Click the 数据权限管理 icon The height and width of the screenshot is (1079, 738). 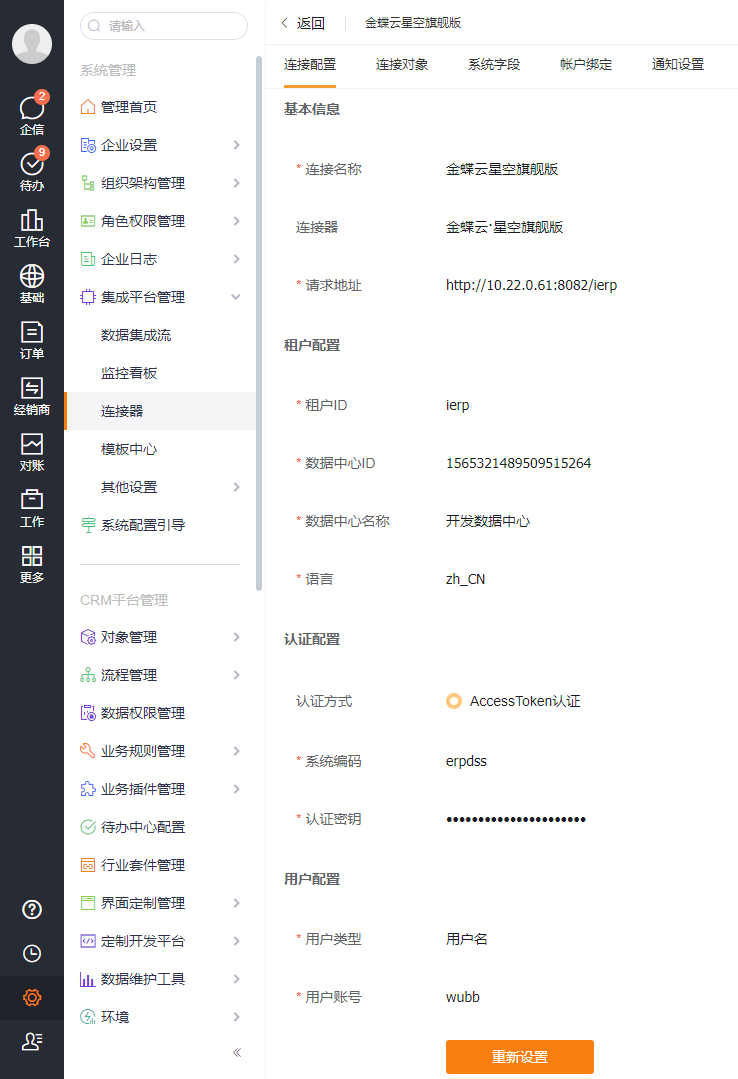[x=87, y=713]
